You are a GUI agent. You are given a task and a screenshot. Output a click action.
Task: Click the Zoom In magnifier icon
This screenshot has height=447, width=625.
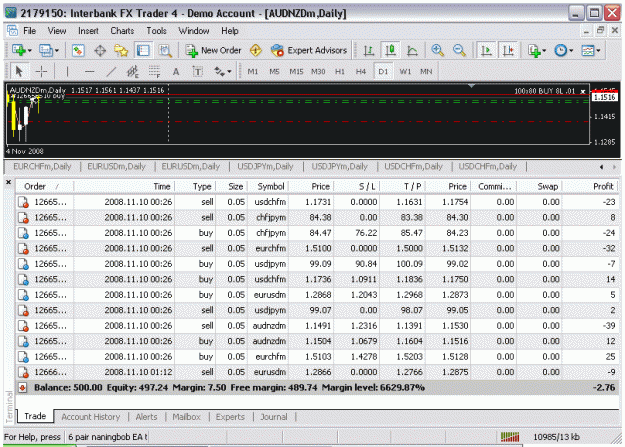pyautogui.click(x=438, y=50)
